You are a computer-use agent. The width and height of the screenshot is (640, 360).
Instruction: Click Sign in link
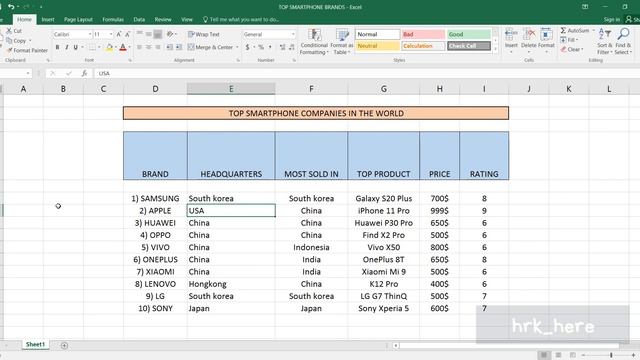coord(611,20)
